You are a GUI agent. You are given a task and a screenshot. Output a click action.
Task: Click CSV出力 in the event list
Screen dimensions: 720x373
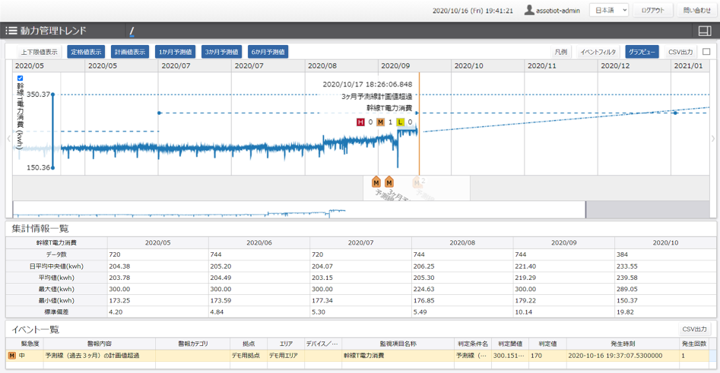point(695,329)
